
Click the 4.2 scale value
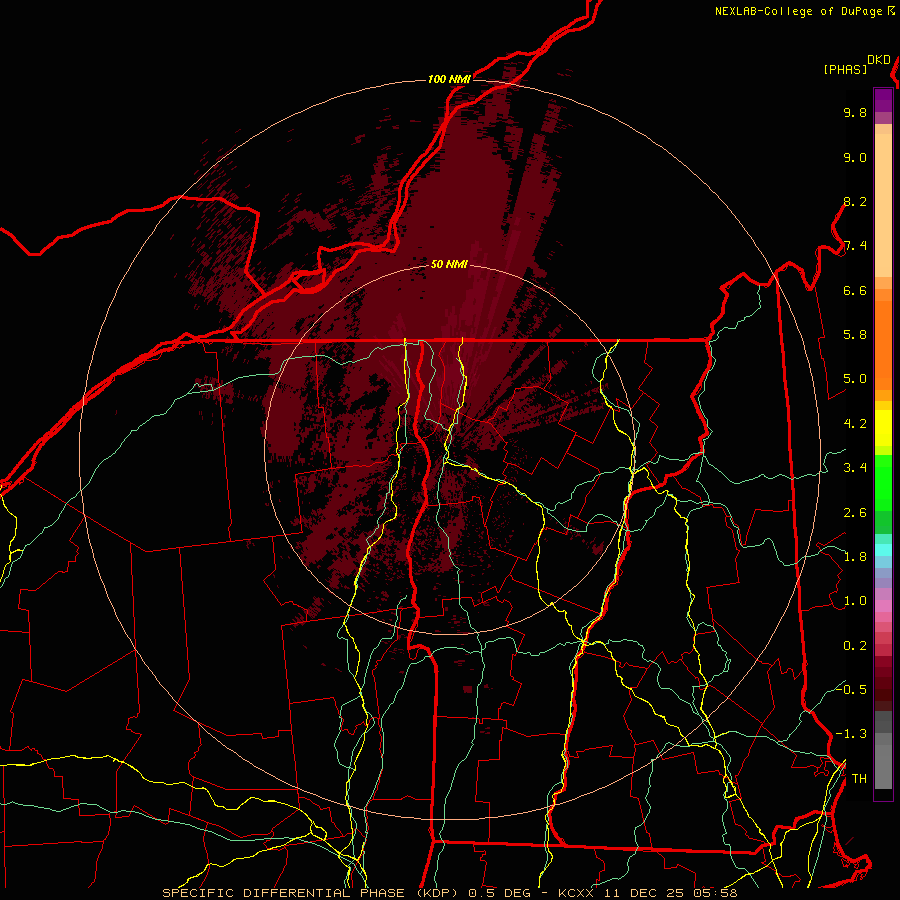pos(855,424)
